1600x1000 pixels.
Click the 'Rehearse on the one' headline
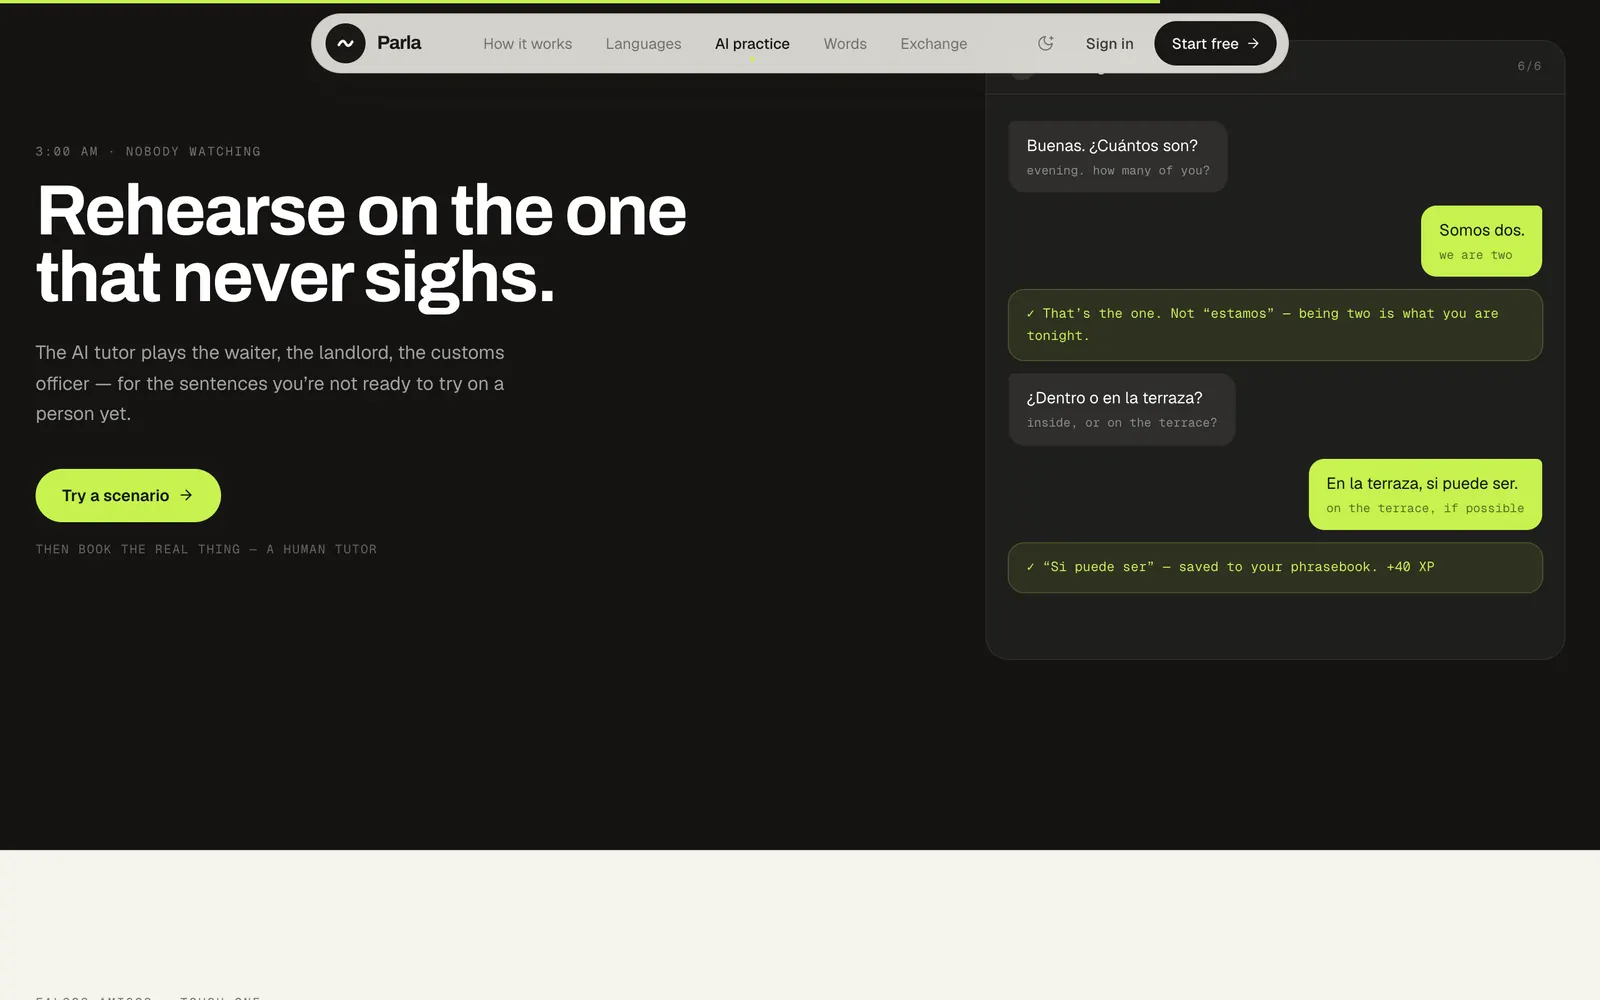[361, 243]
